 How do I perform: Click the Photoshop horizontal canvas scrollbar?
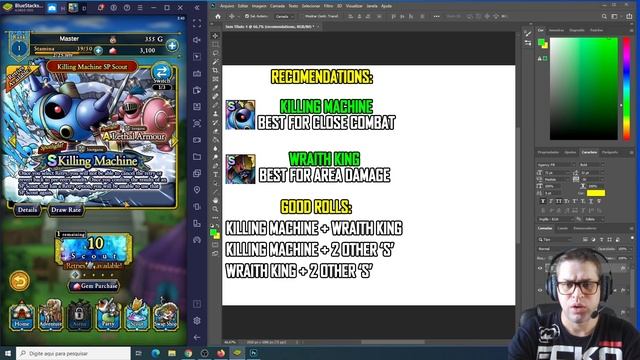[393, 342]
